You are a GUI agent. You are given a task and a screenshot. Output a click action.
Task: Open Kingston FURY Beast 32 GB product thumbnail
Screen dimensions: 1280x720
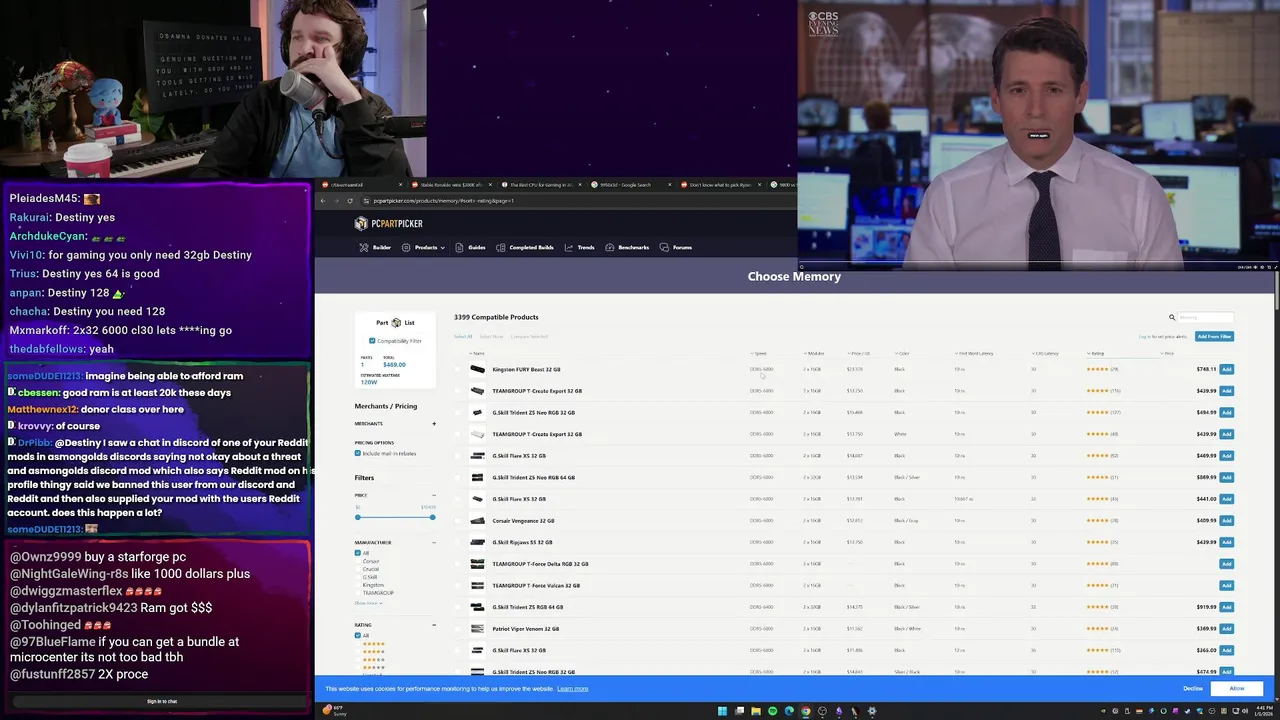click(477, 370)
